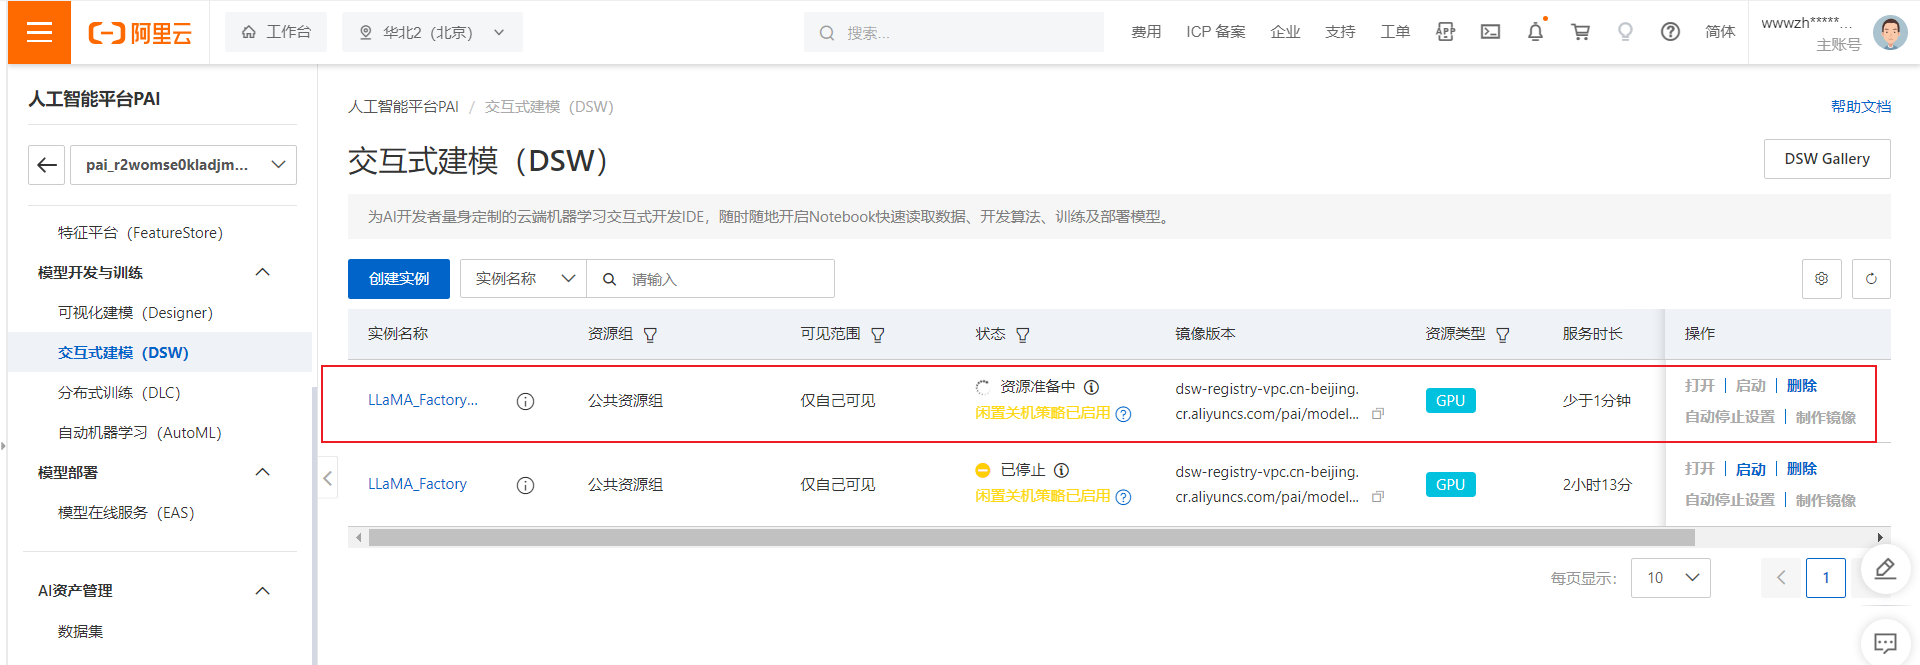Open the Cloud Shell terminal icon
Image resolution: width=1920 pixels, height=665 pixels.
(x=1490, y=32)
